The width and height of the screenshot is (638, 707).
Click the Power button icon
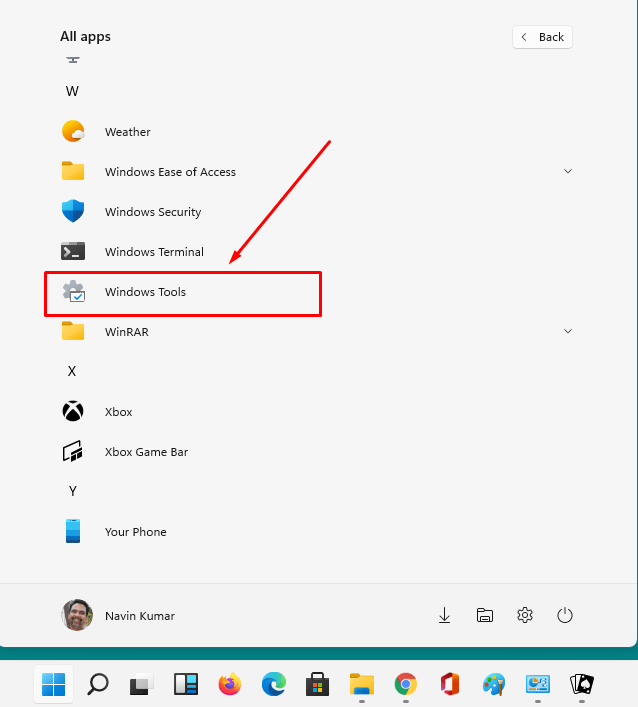coord(565,615)
